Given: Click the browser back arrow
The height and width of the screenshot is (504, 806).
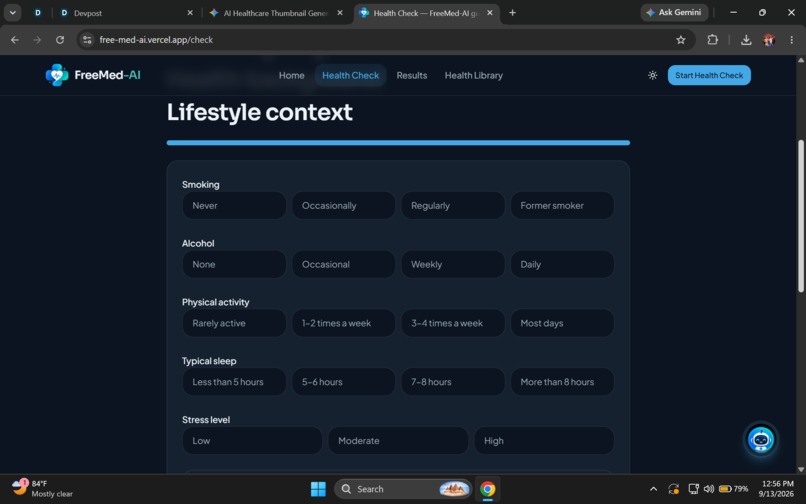Looking at the screenshot, I should pos(14,40).
